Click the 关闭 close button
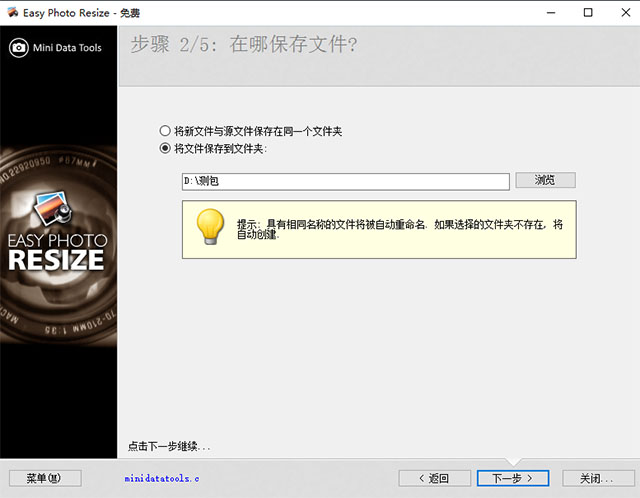 pyautogui.click(x=598, y=478)
